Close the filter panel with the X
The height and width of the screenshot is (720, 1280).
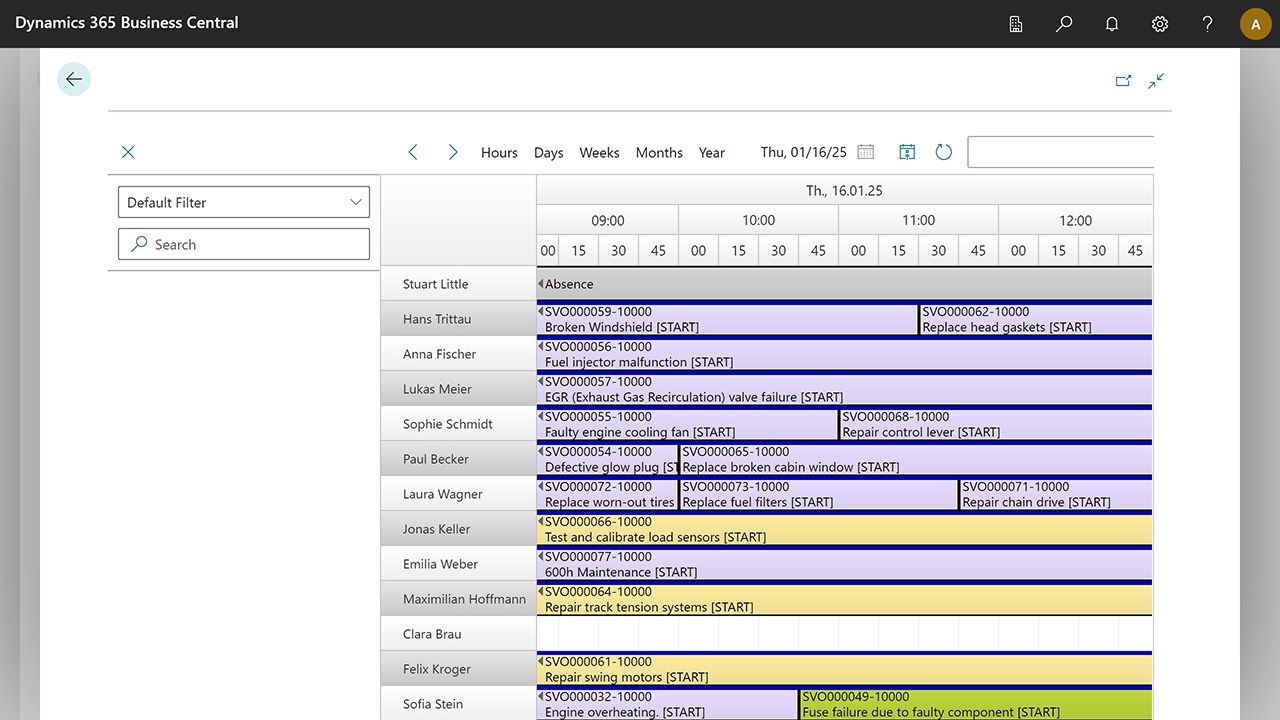coord(127,151)
